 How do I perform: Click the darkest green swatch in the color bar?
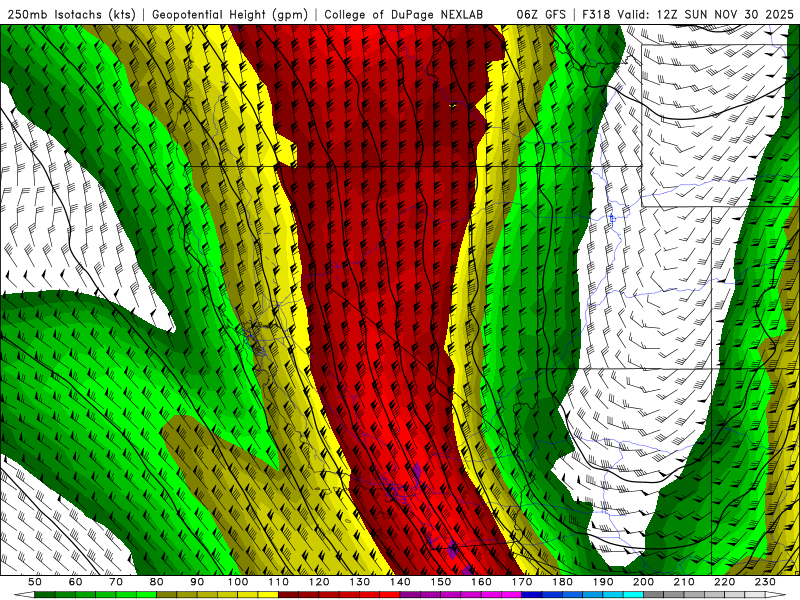(x=44, y=594)
